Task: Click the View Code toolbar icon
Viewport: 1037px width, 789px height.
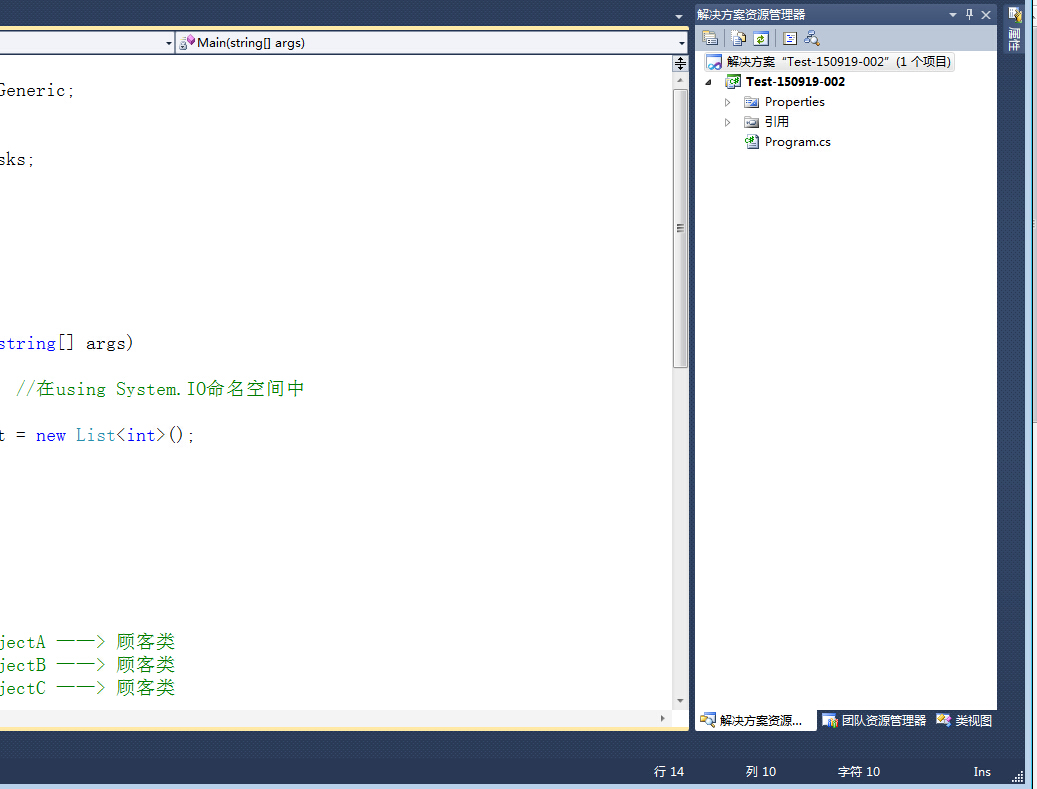Action: pyautogui.click(x=790, y=38)
